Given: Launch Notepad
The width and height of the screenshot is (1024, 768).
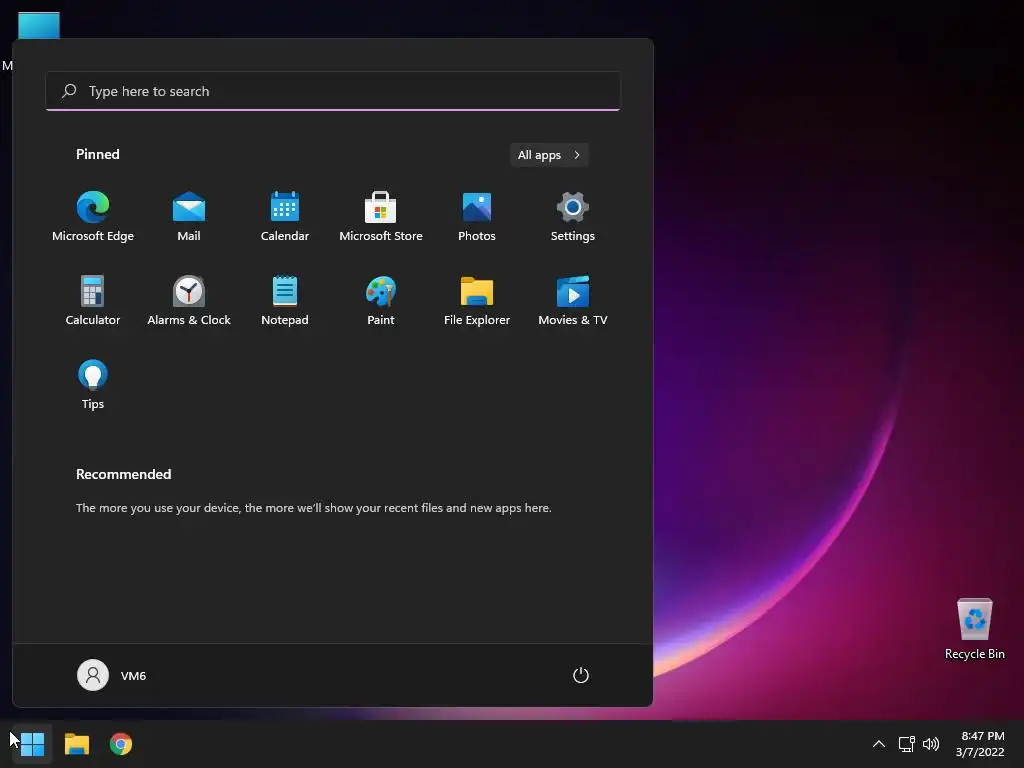Looking at the screenshot, I should pyautogui.click(x=285, y=301).
